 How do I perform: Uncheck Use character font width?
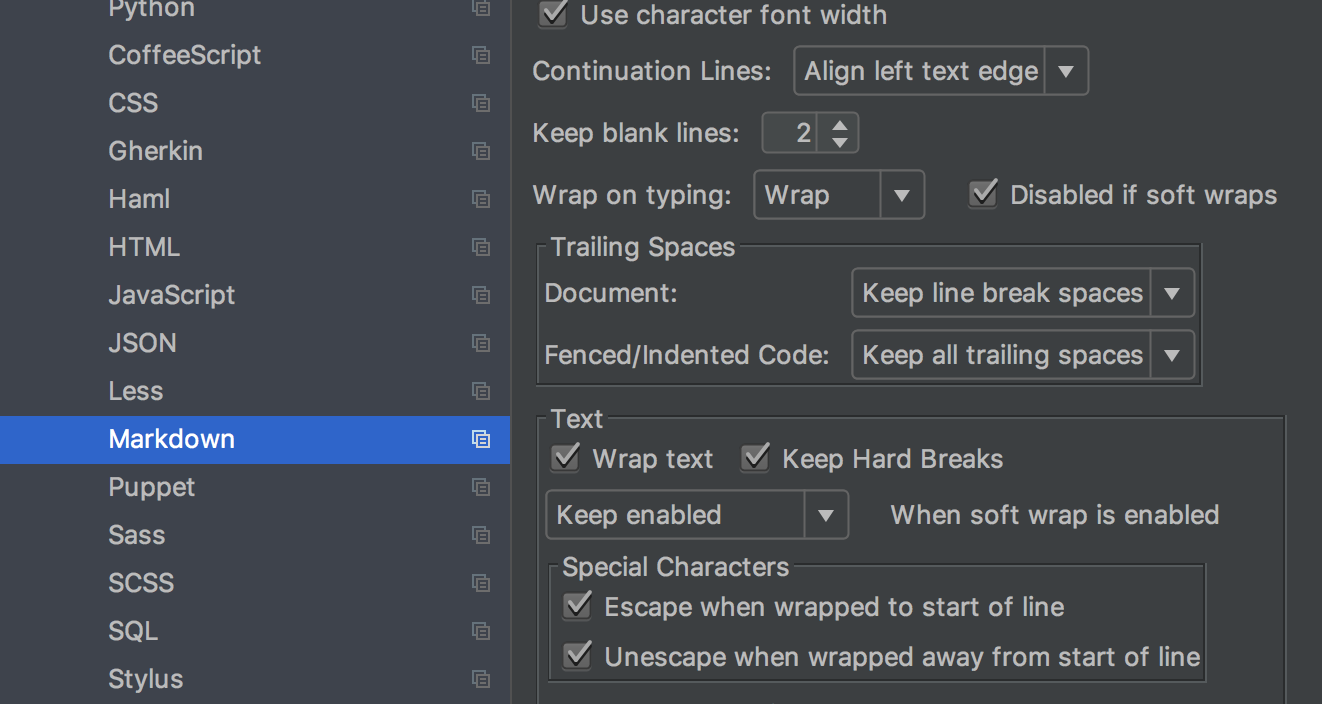551,15
